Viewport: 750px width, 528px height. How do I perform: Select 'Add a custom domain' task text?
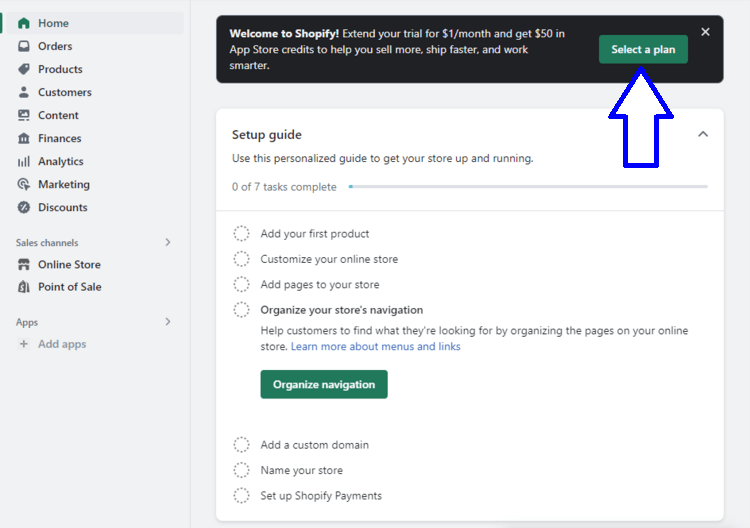pyautogui.click(x=315, y=445)
